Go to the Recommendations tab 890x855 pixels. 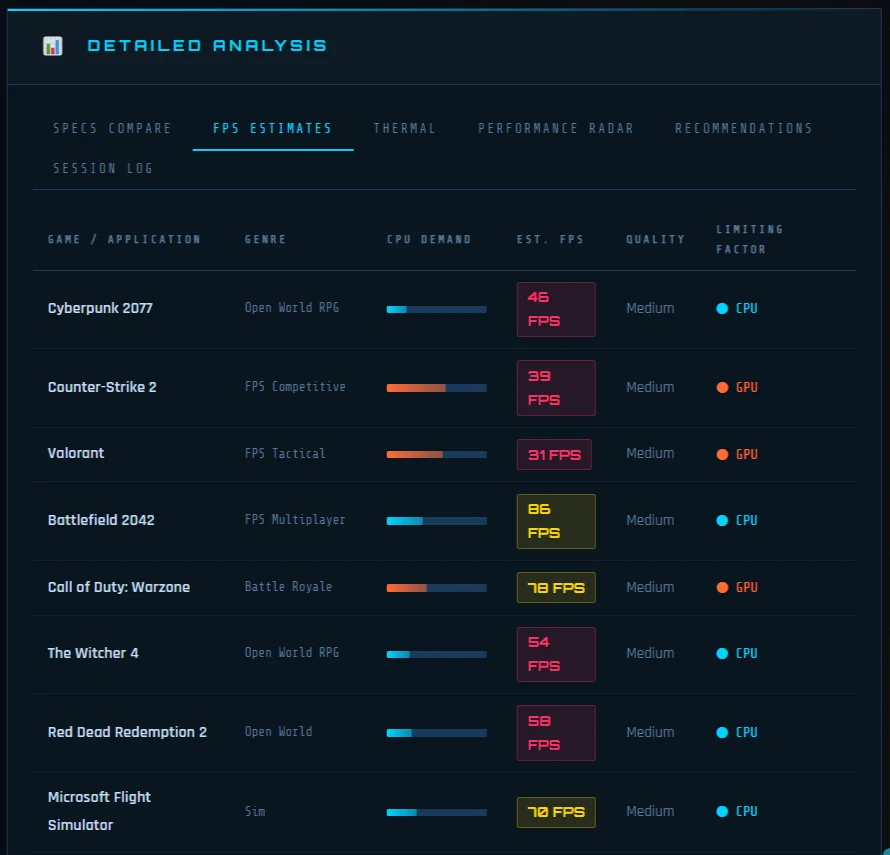(743, 129)
